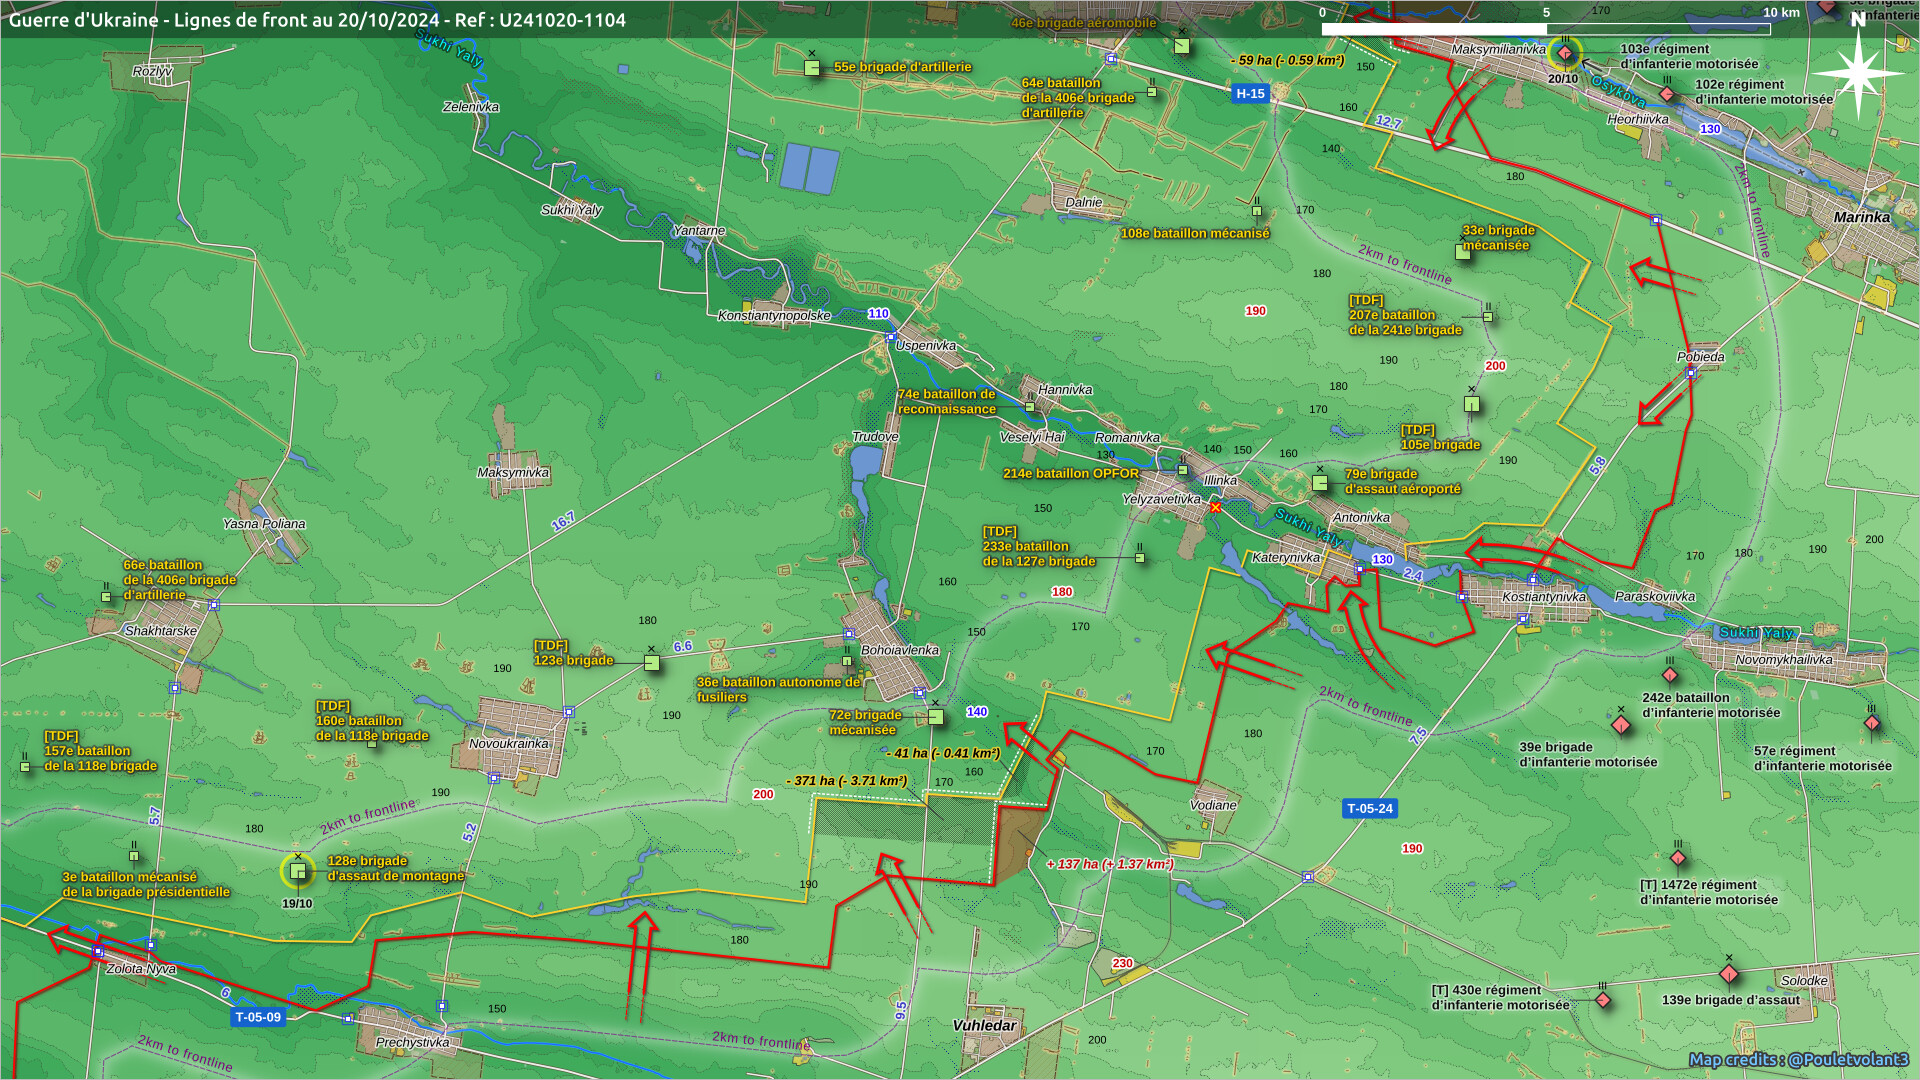This screenshot has width=1920, height=1080.
Task: Click the Marinka town label
Action: [x=1861, y=217]
